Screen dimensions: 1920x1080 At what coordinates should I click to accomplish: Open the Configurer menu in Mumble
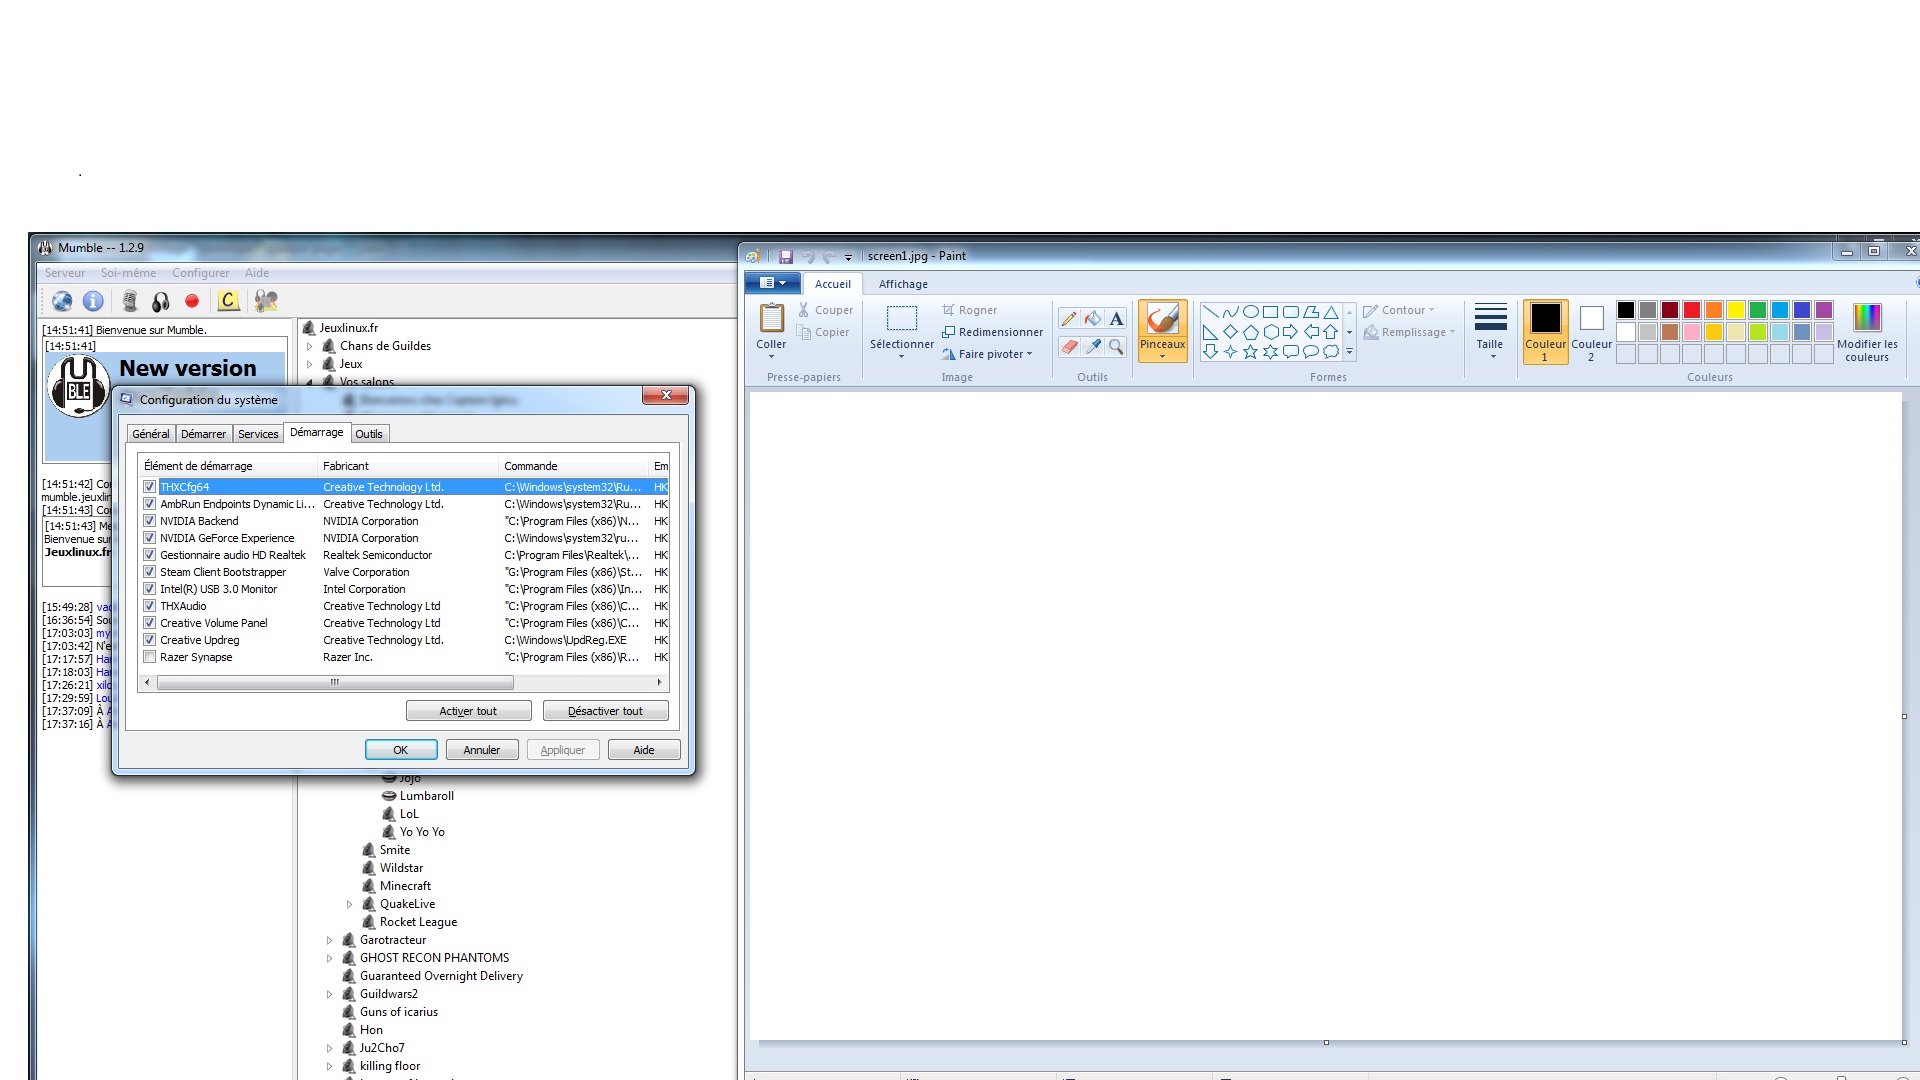click(200, 273)
